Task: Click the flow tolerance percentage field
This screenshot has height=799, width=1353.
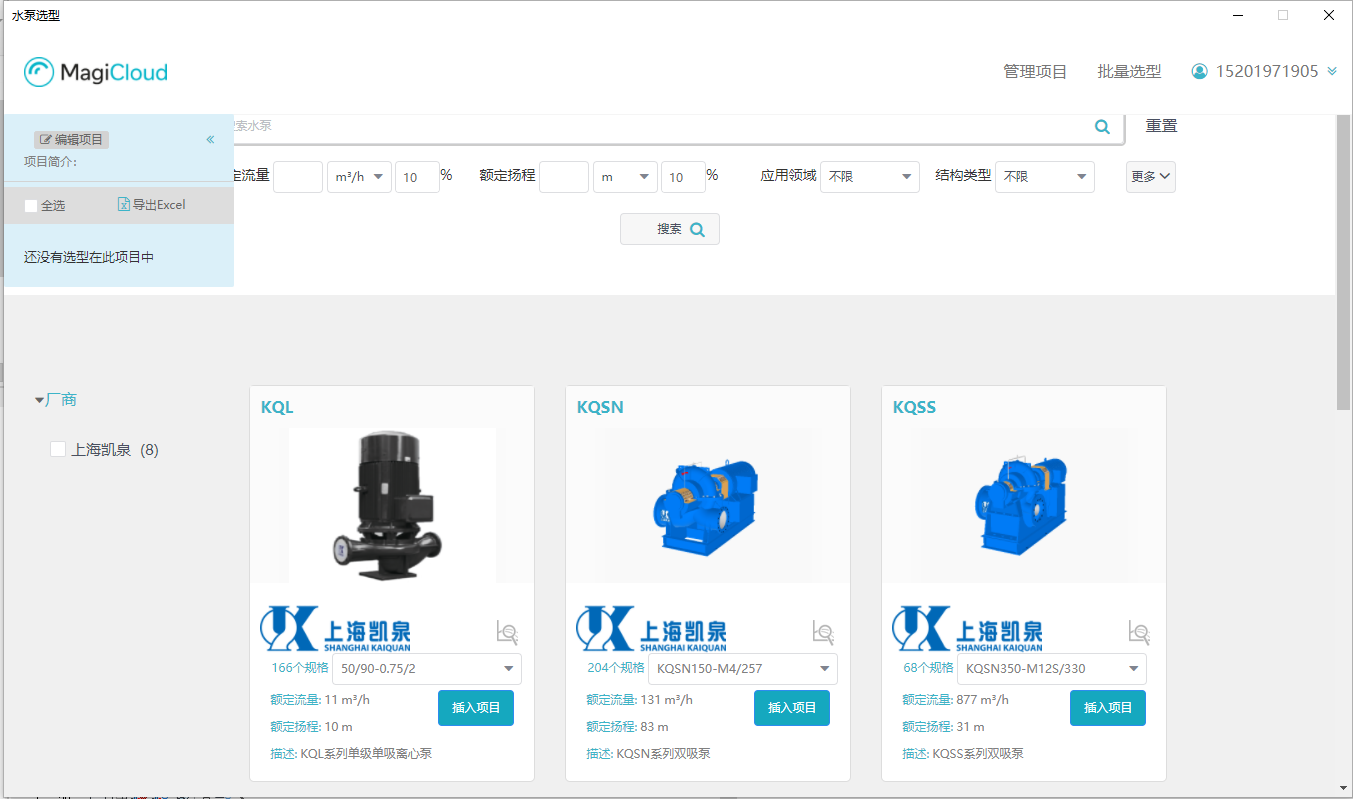Action: [x=417, y=177]
